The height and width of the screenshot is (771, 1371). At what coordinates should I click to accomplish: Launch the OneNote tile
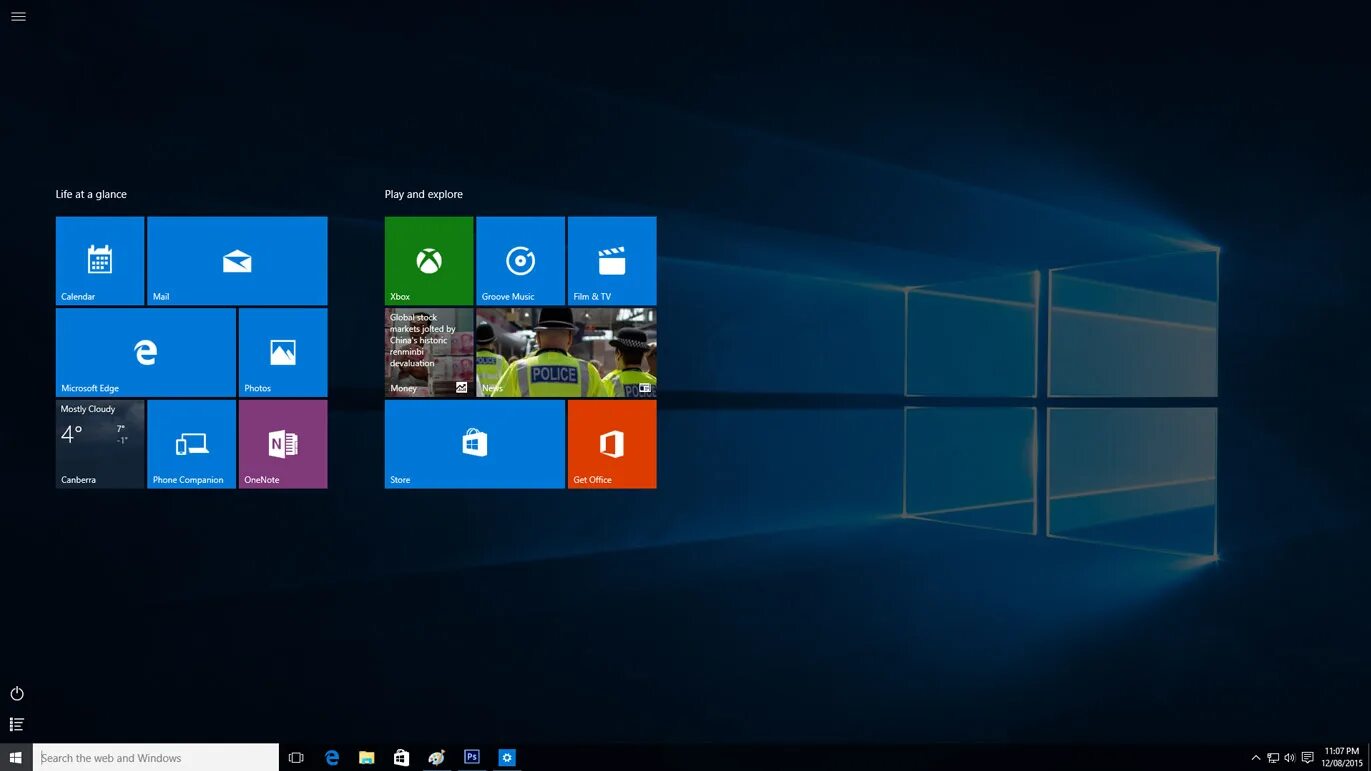point(283,444)
